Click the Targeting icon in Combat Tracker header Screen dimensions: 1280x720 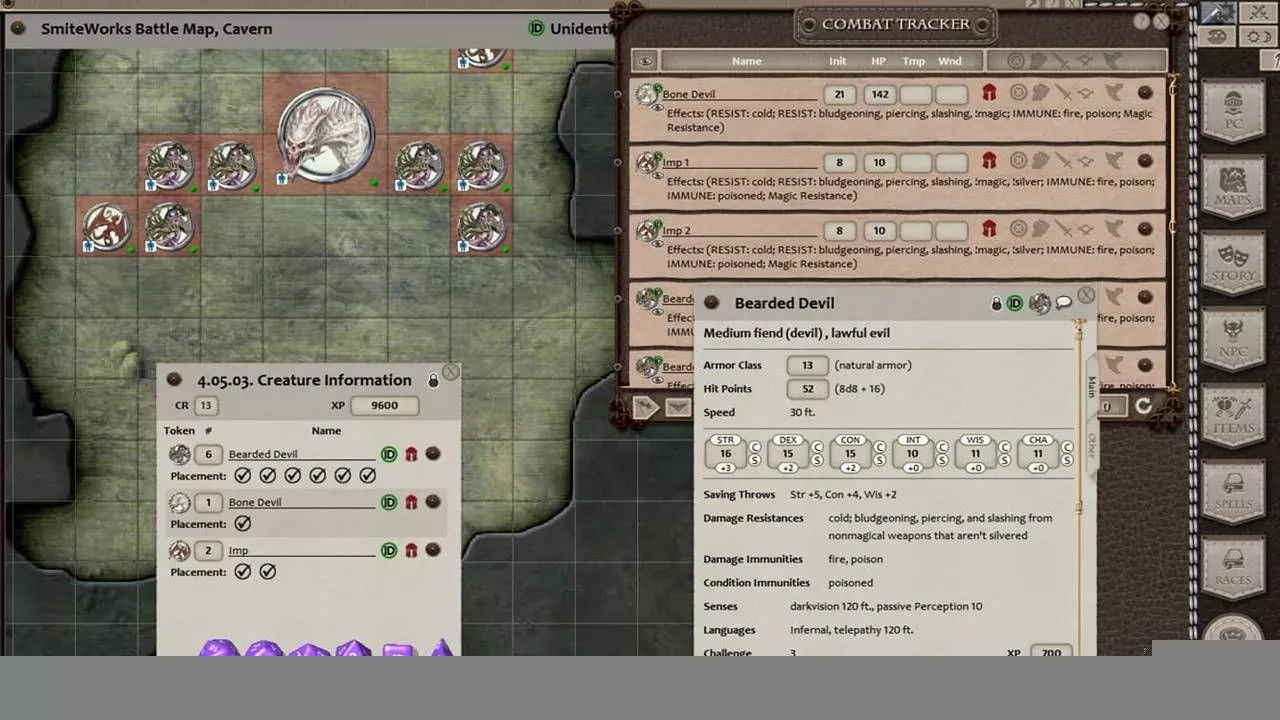1016,61
